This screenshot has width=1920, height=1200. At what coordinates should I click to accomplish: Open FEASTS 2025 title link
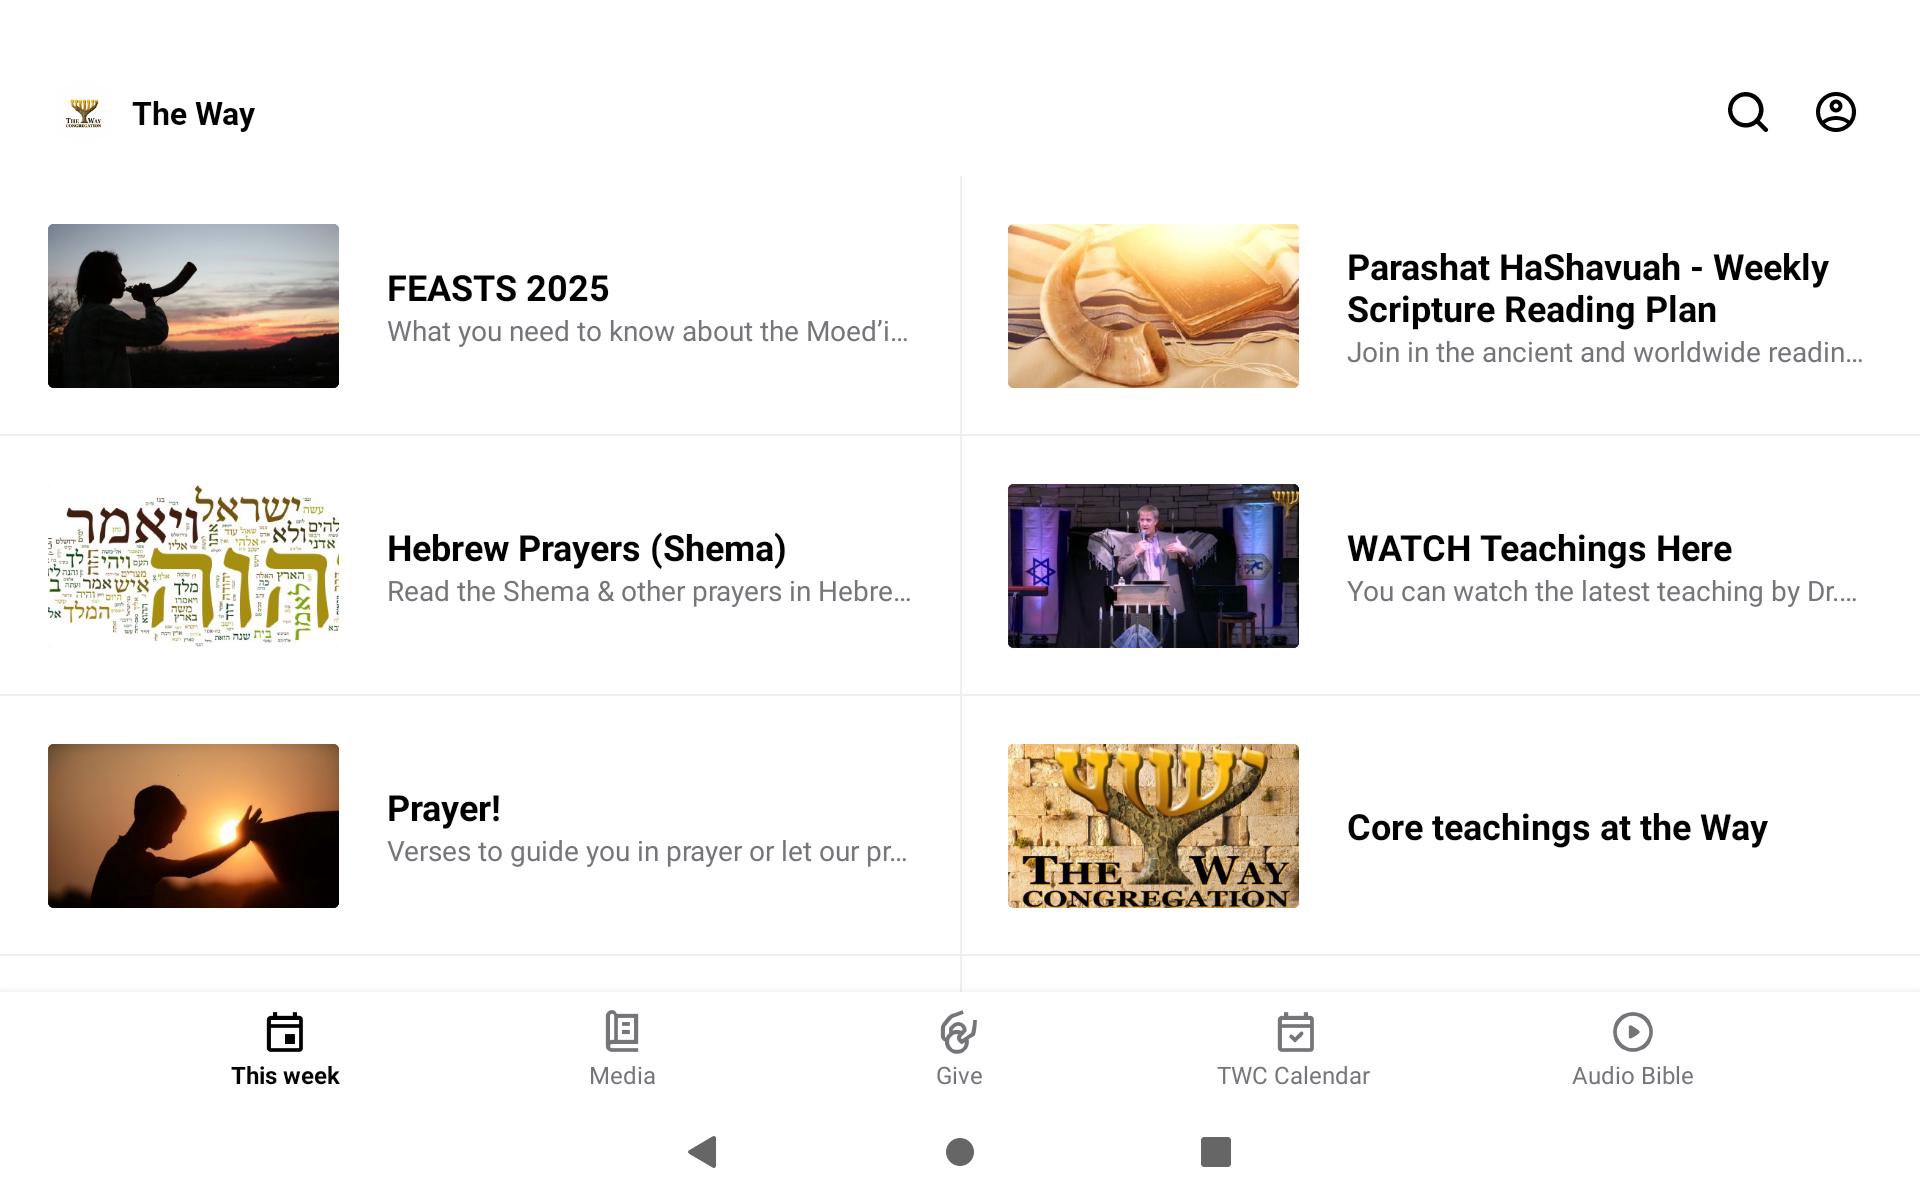498,289
